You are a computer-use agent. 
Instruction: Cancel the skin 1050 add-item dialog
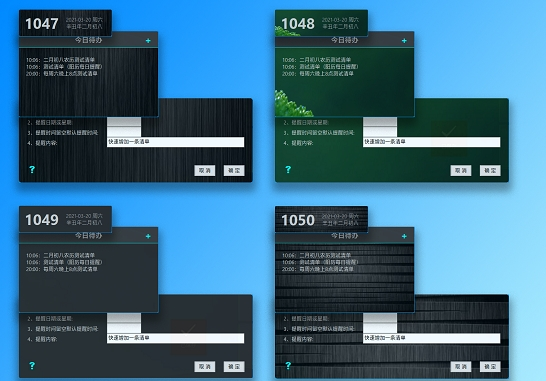coord(461,366)
